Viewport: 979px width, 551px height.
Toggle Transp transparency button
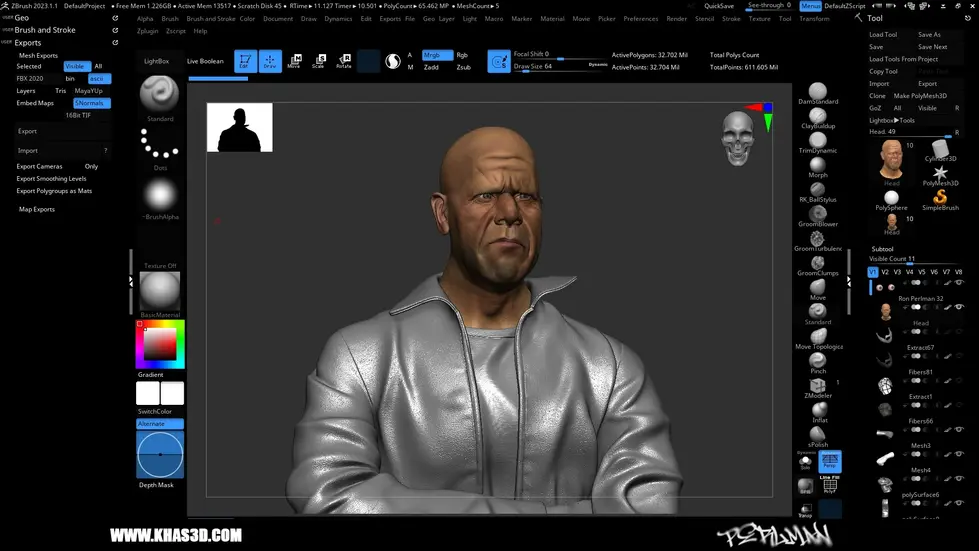pyautogui.click(x=805, y=510)
